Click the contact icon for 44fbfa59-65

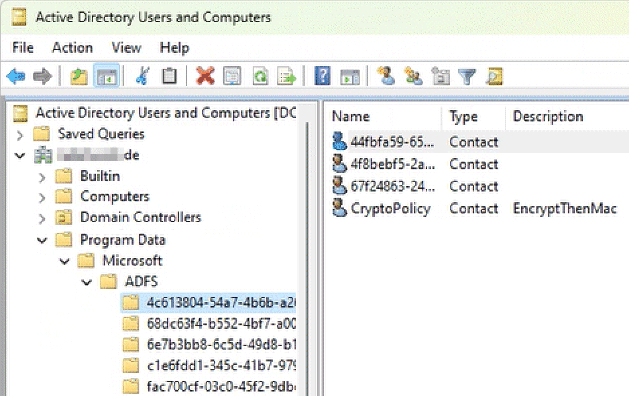(339, 141)
